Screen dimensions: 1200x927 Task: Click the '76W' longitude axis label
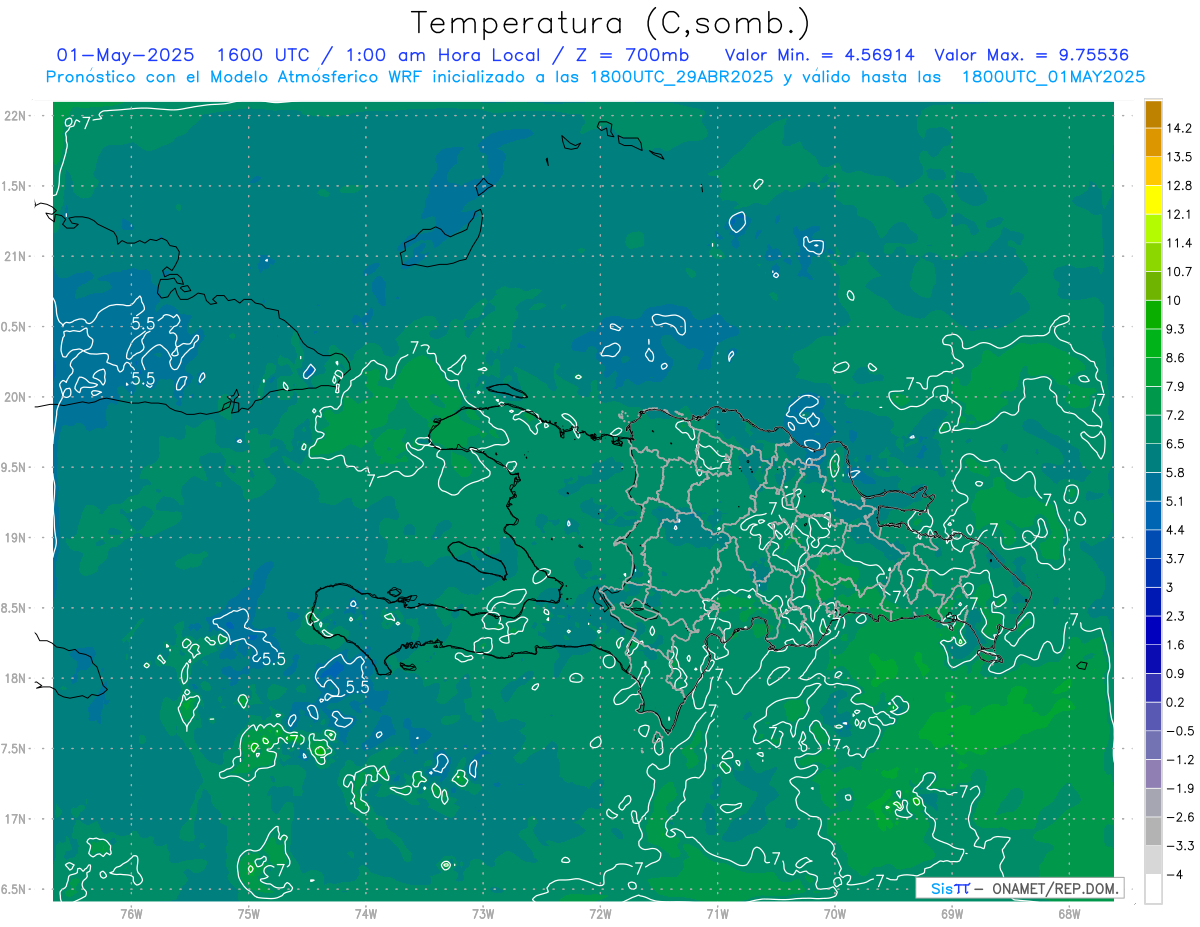[131, 913]
